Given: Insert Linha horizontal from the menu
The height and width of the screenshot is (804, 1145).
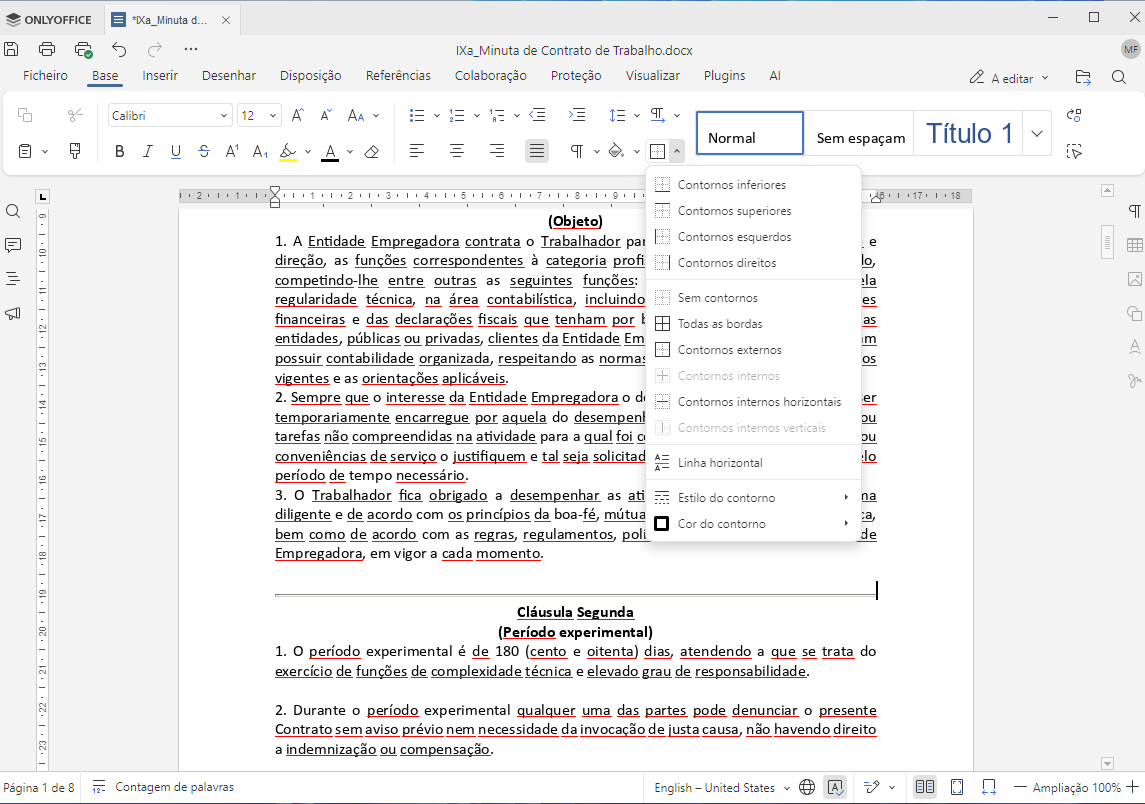Looking at the screenshot, I should tap(754, 463).
